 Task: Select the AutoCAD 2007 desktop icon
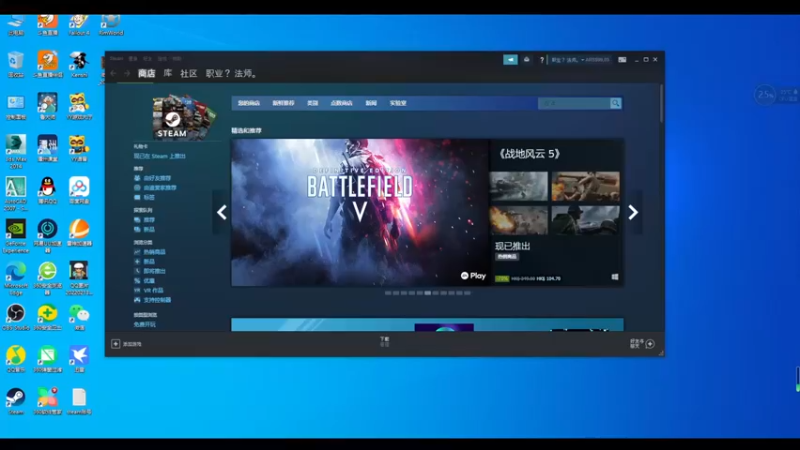tap(16, 194)
